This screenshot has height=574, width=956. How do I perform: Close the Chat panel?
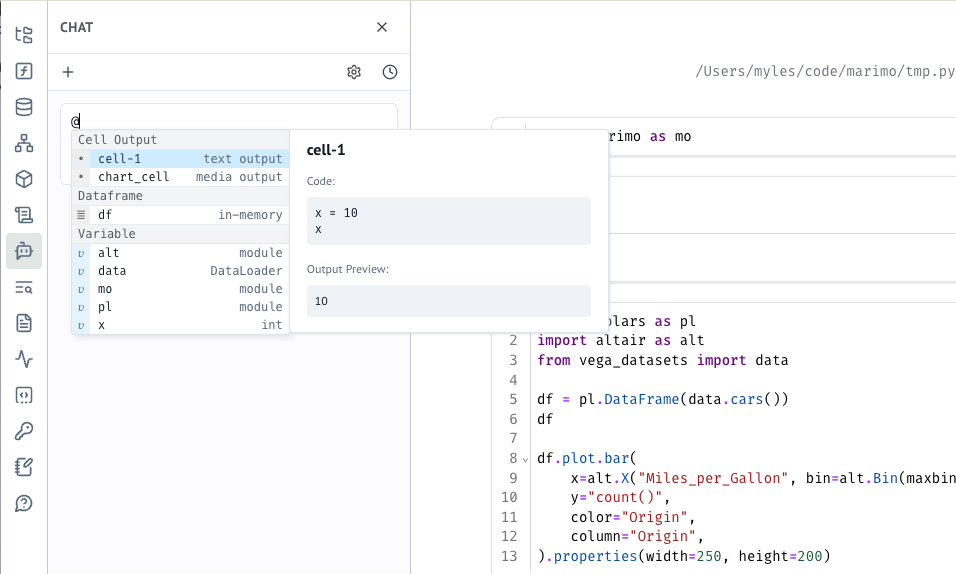(382, 27)
